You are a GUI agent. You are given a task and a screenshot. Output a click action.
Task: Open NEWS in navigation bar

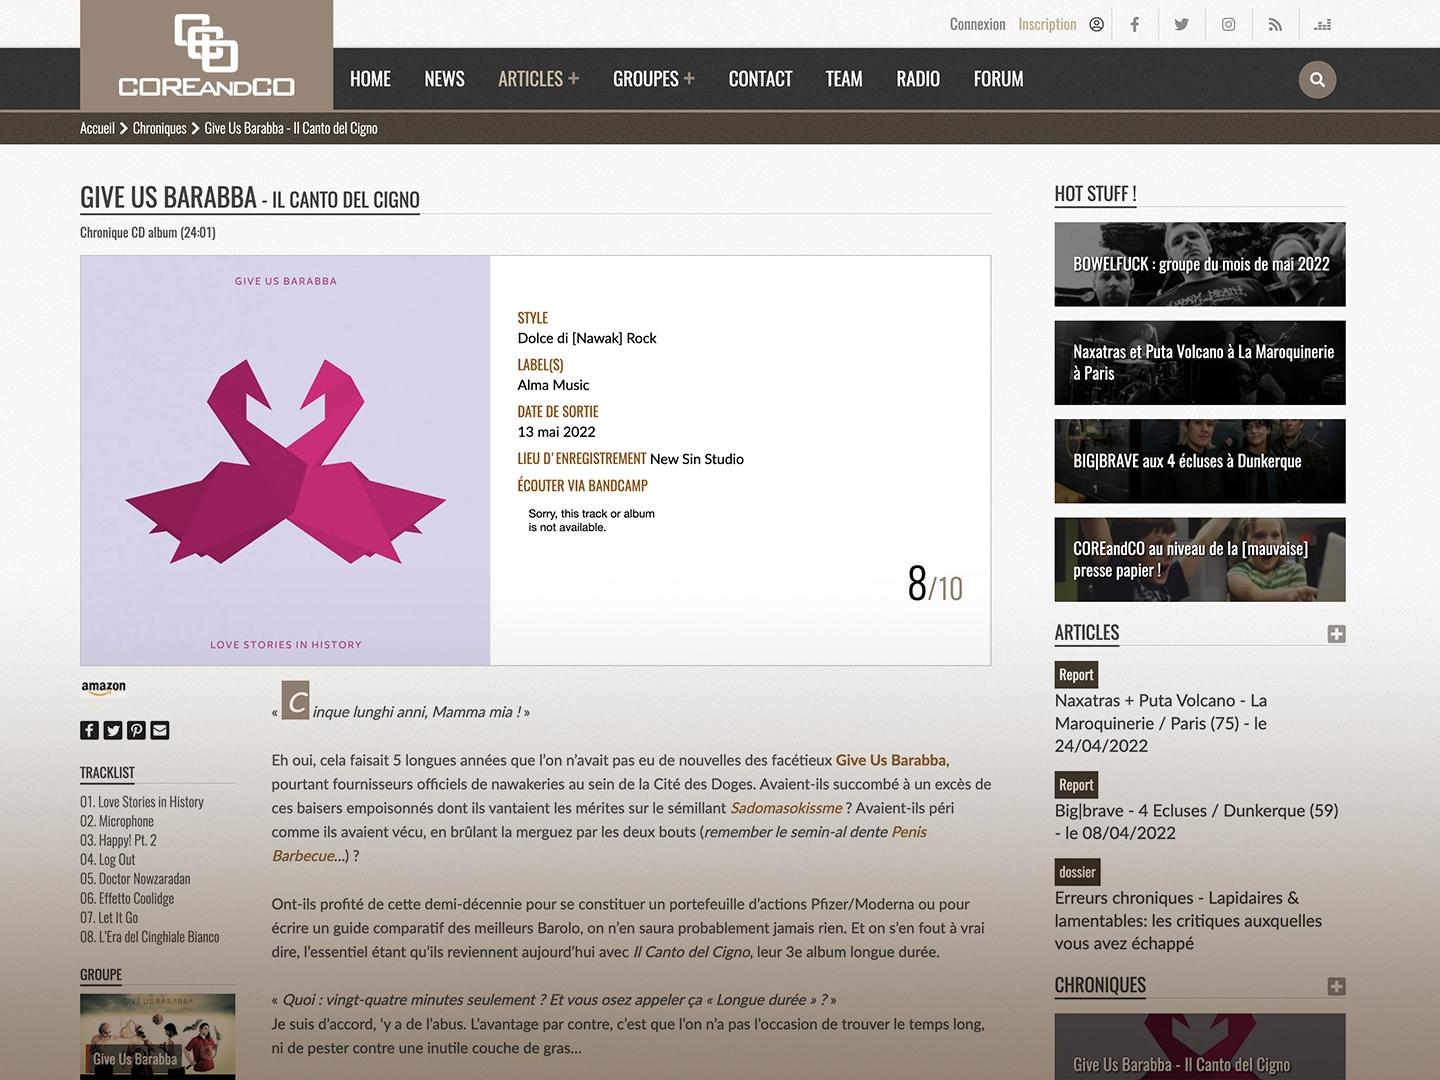coord(444,79)
